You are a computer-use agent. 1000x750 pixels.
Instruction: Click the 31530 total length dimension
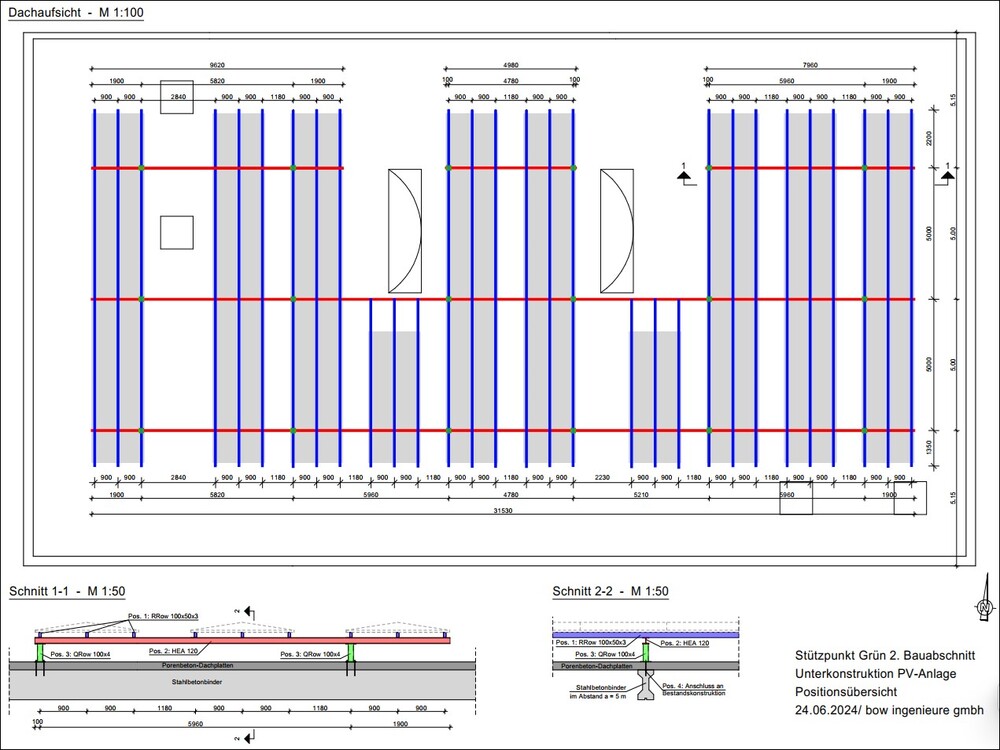coord(503,511)
